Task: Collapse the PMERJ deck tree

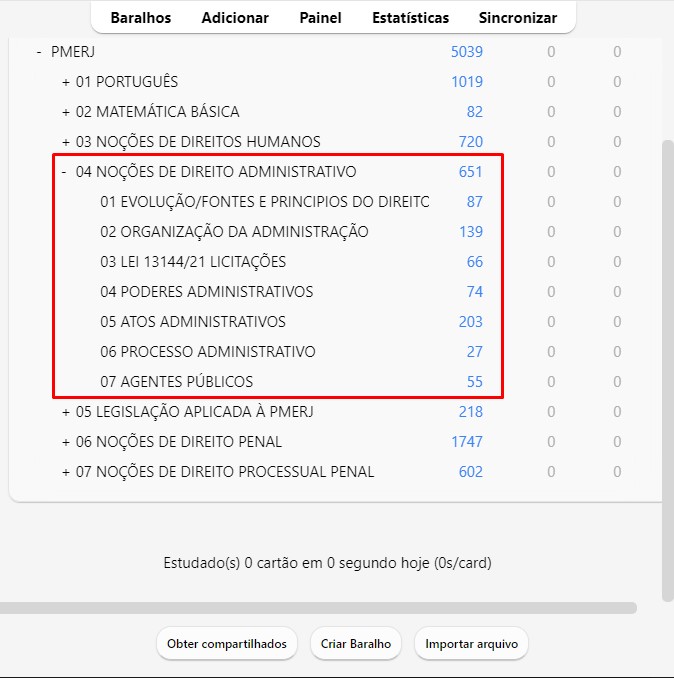Action: pos(39,52)
